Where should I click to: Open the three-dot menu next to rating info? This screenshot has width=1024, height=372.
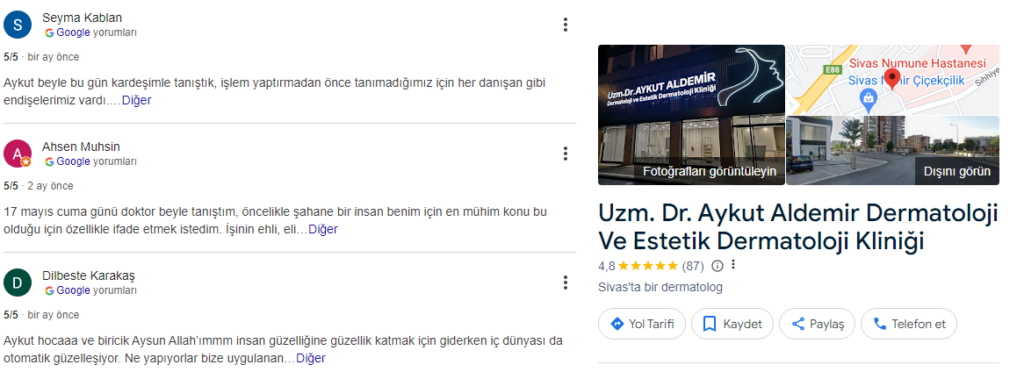(733, 265)
